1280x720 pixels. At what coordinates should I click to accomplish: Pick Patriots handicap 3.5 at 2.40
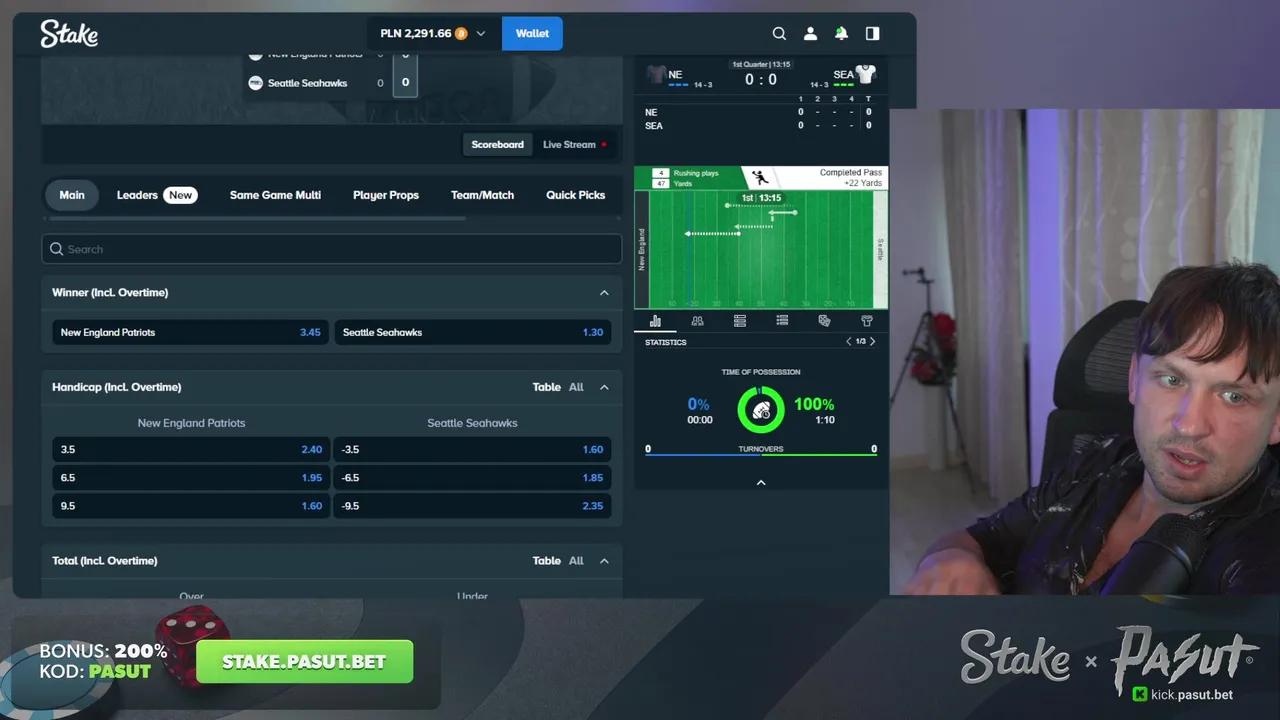(x=190, y=449)
